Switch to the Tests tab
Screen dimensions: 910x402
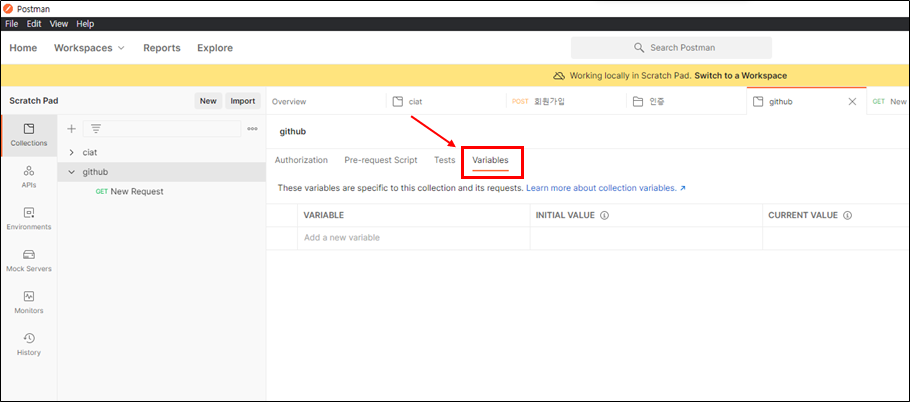click(x=445, y=160)
